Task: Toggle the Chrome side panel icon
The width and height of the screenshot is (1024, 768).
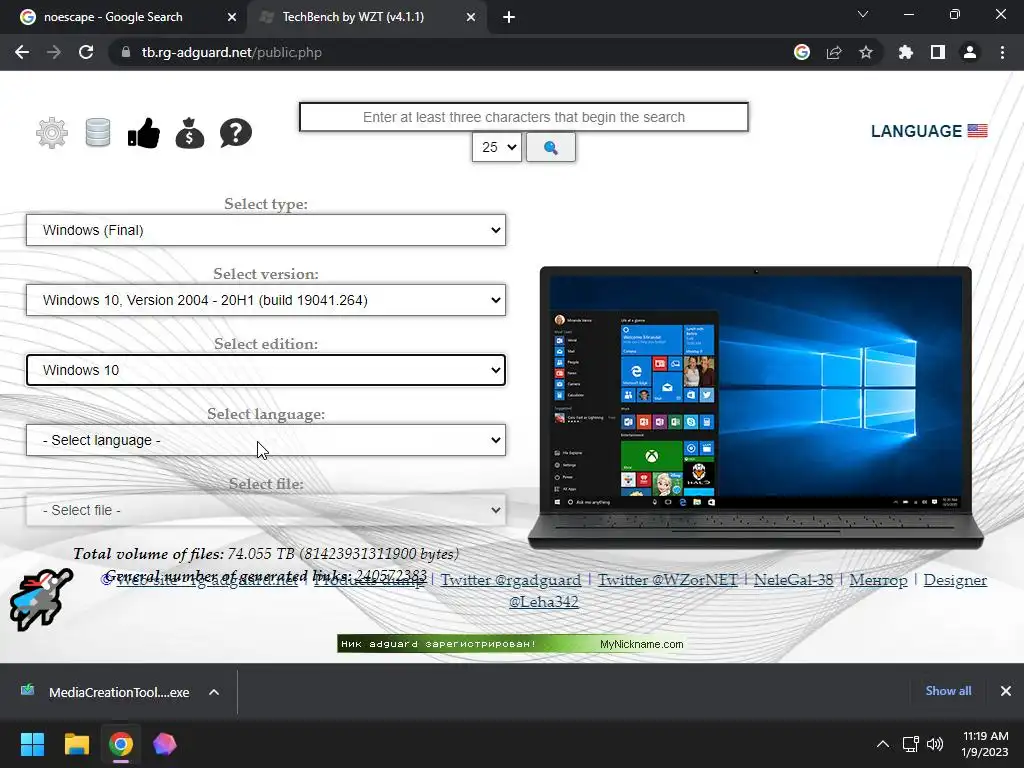Action: click(938, 52)
